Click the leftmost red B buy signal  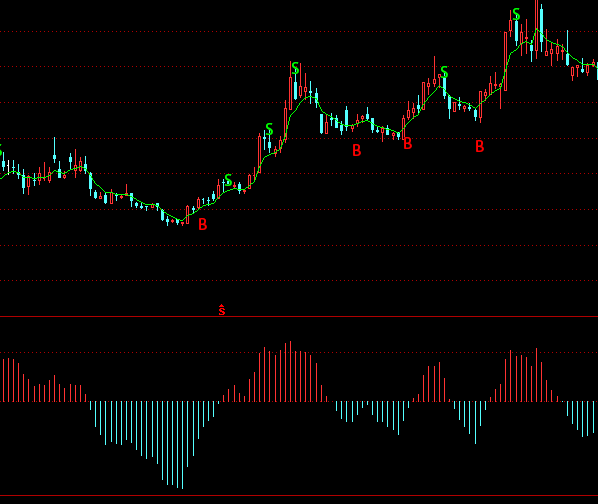[x=203, y=224]
